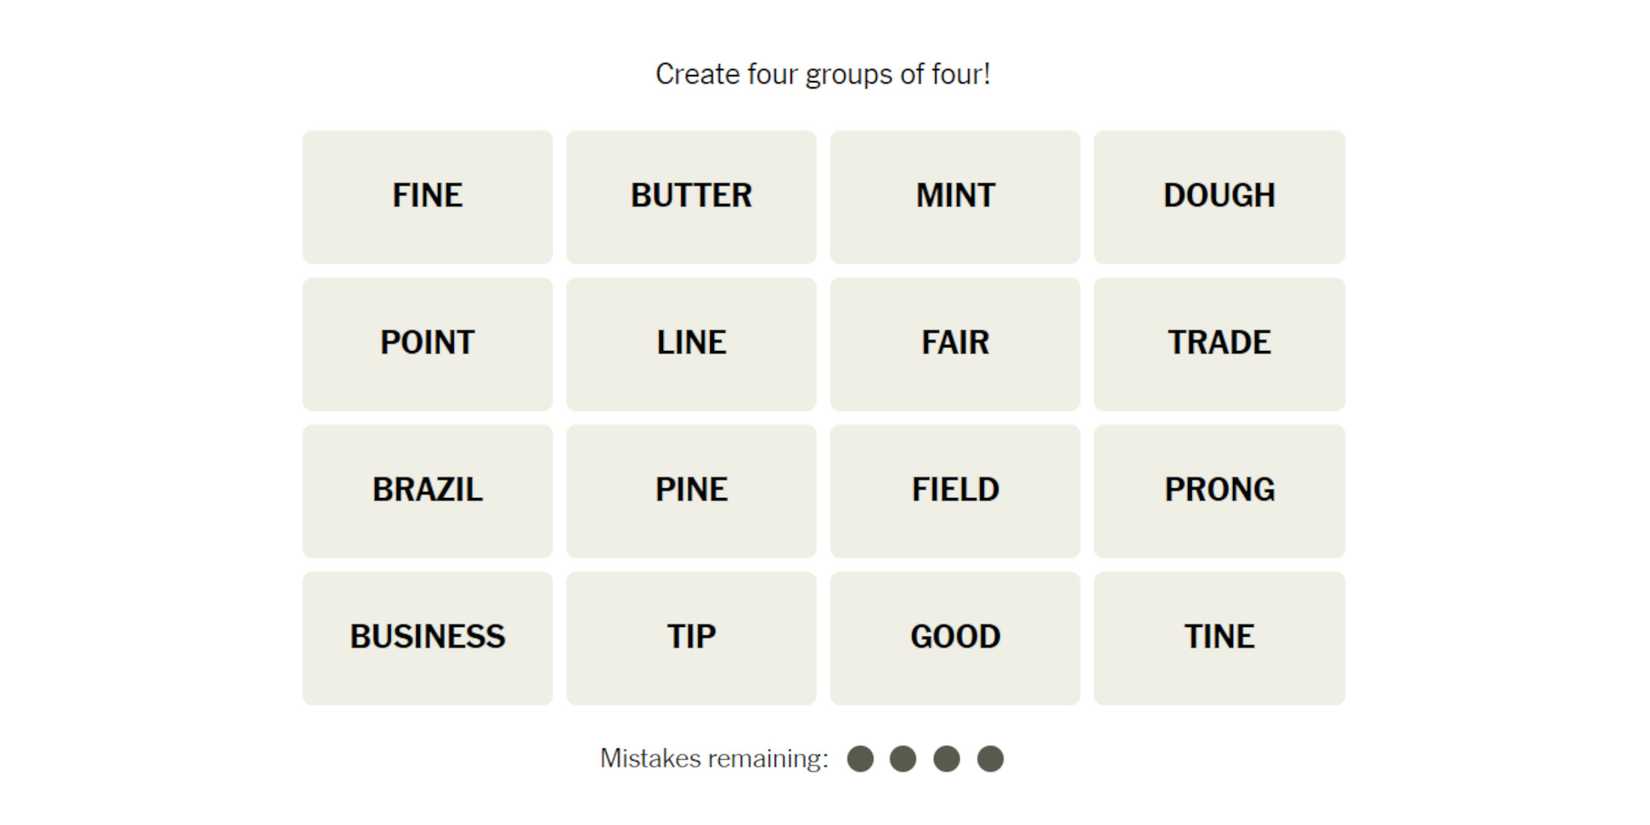The width and height of the screenshot is (1650, 825).
Task: Click the POINT word card
Action: pos(427,343)
